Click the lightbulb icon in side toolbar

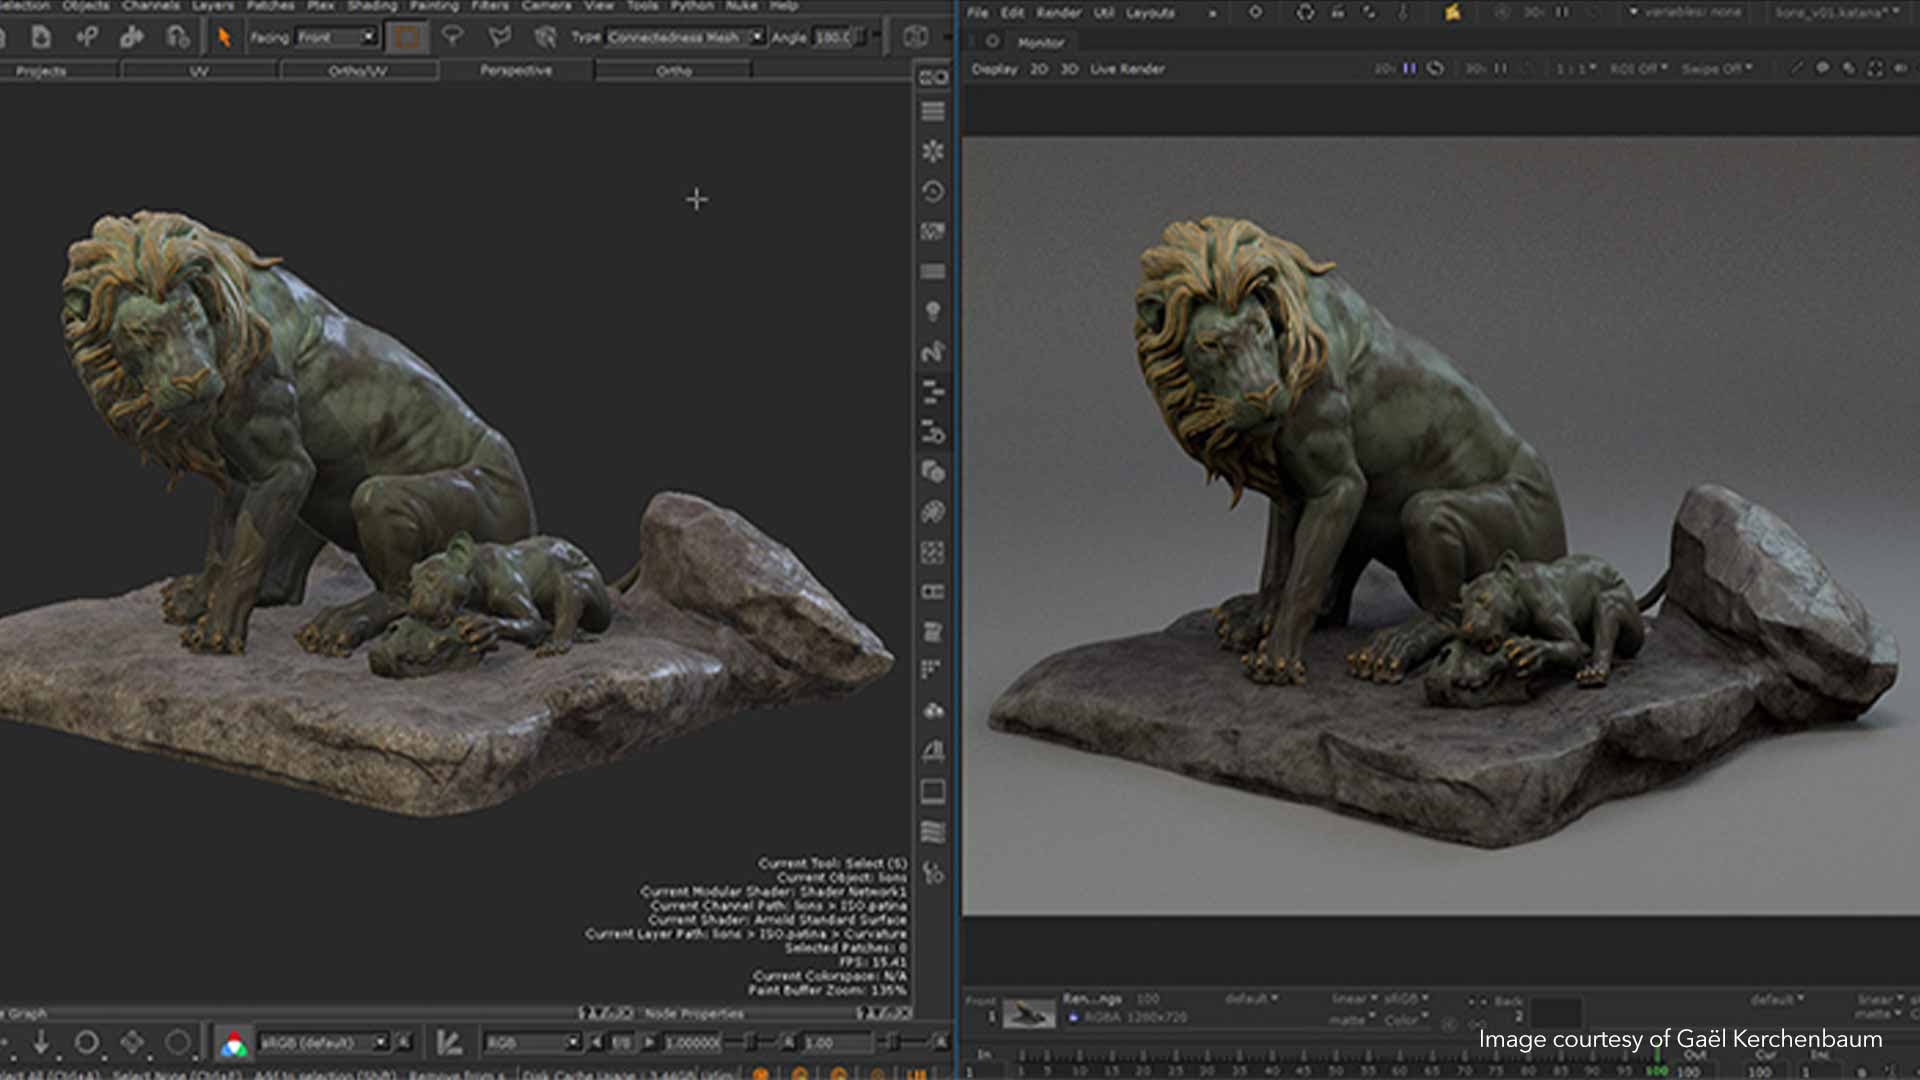[x=933, y=311]
